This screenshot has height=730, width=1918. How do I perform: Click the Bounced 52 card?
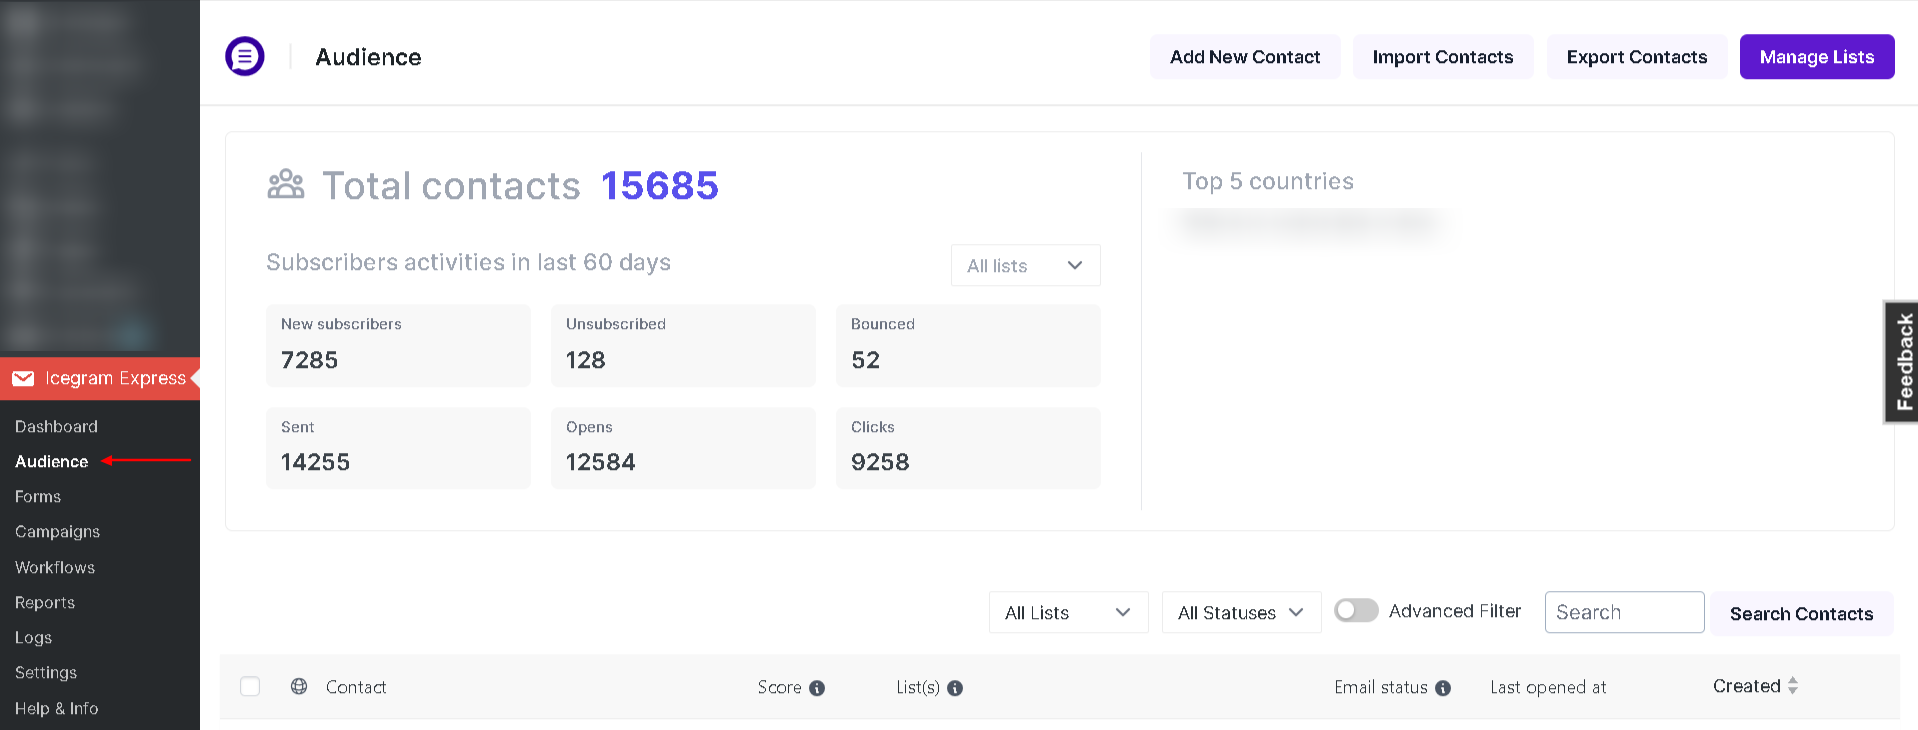(x=968, y=345)
